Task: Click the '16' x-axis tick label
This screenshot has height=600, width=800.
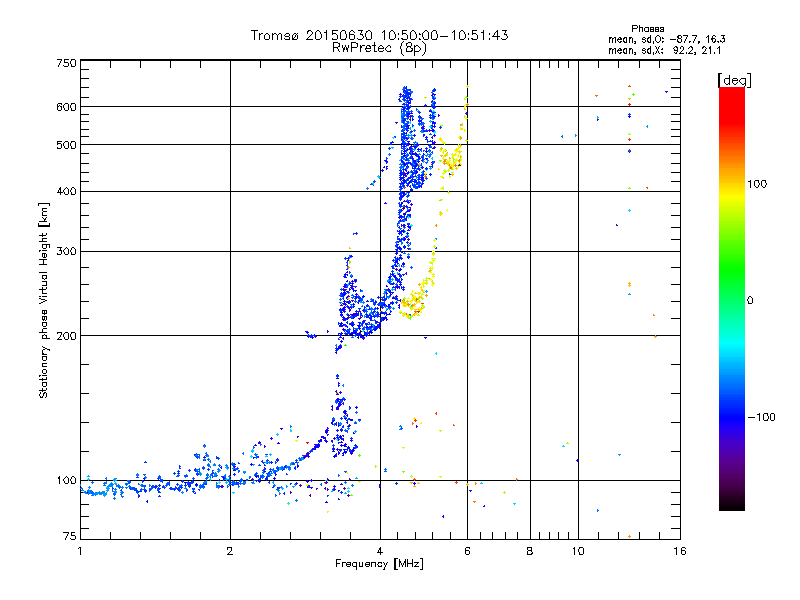Action: pyautogui.click(x=680, y=551)
